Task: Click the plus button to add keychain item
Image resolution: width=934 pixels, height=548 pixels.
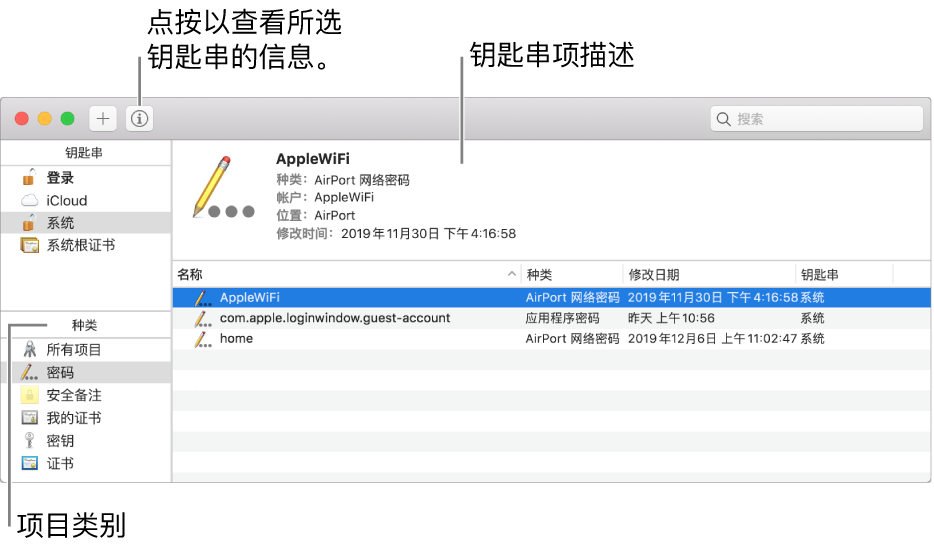Action: point(103,119)
